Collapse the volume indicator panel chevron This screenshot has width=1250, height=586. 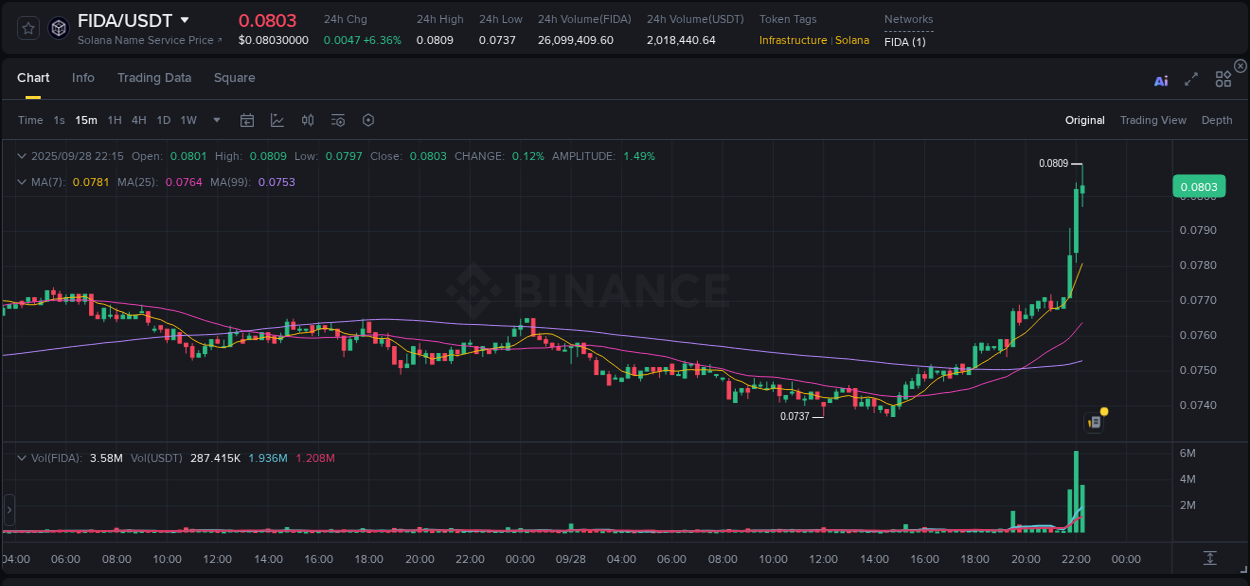tap(22, 458)
